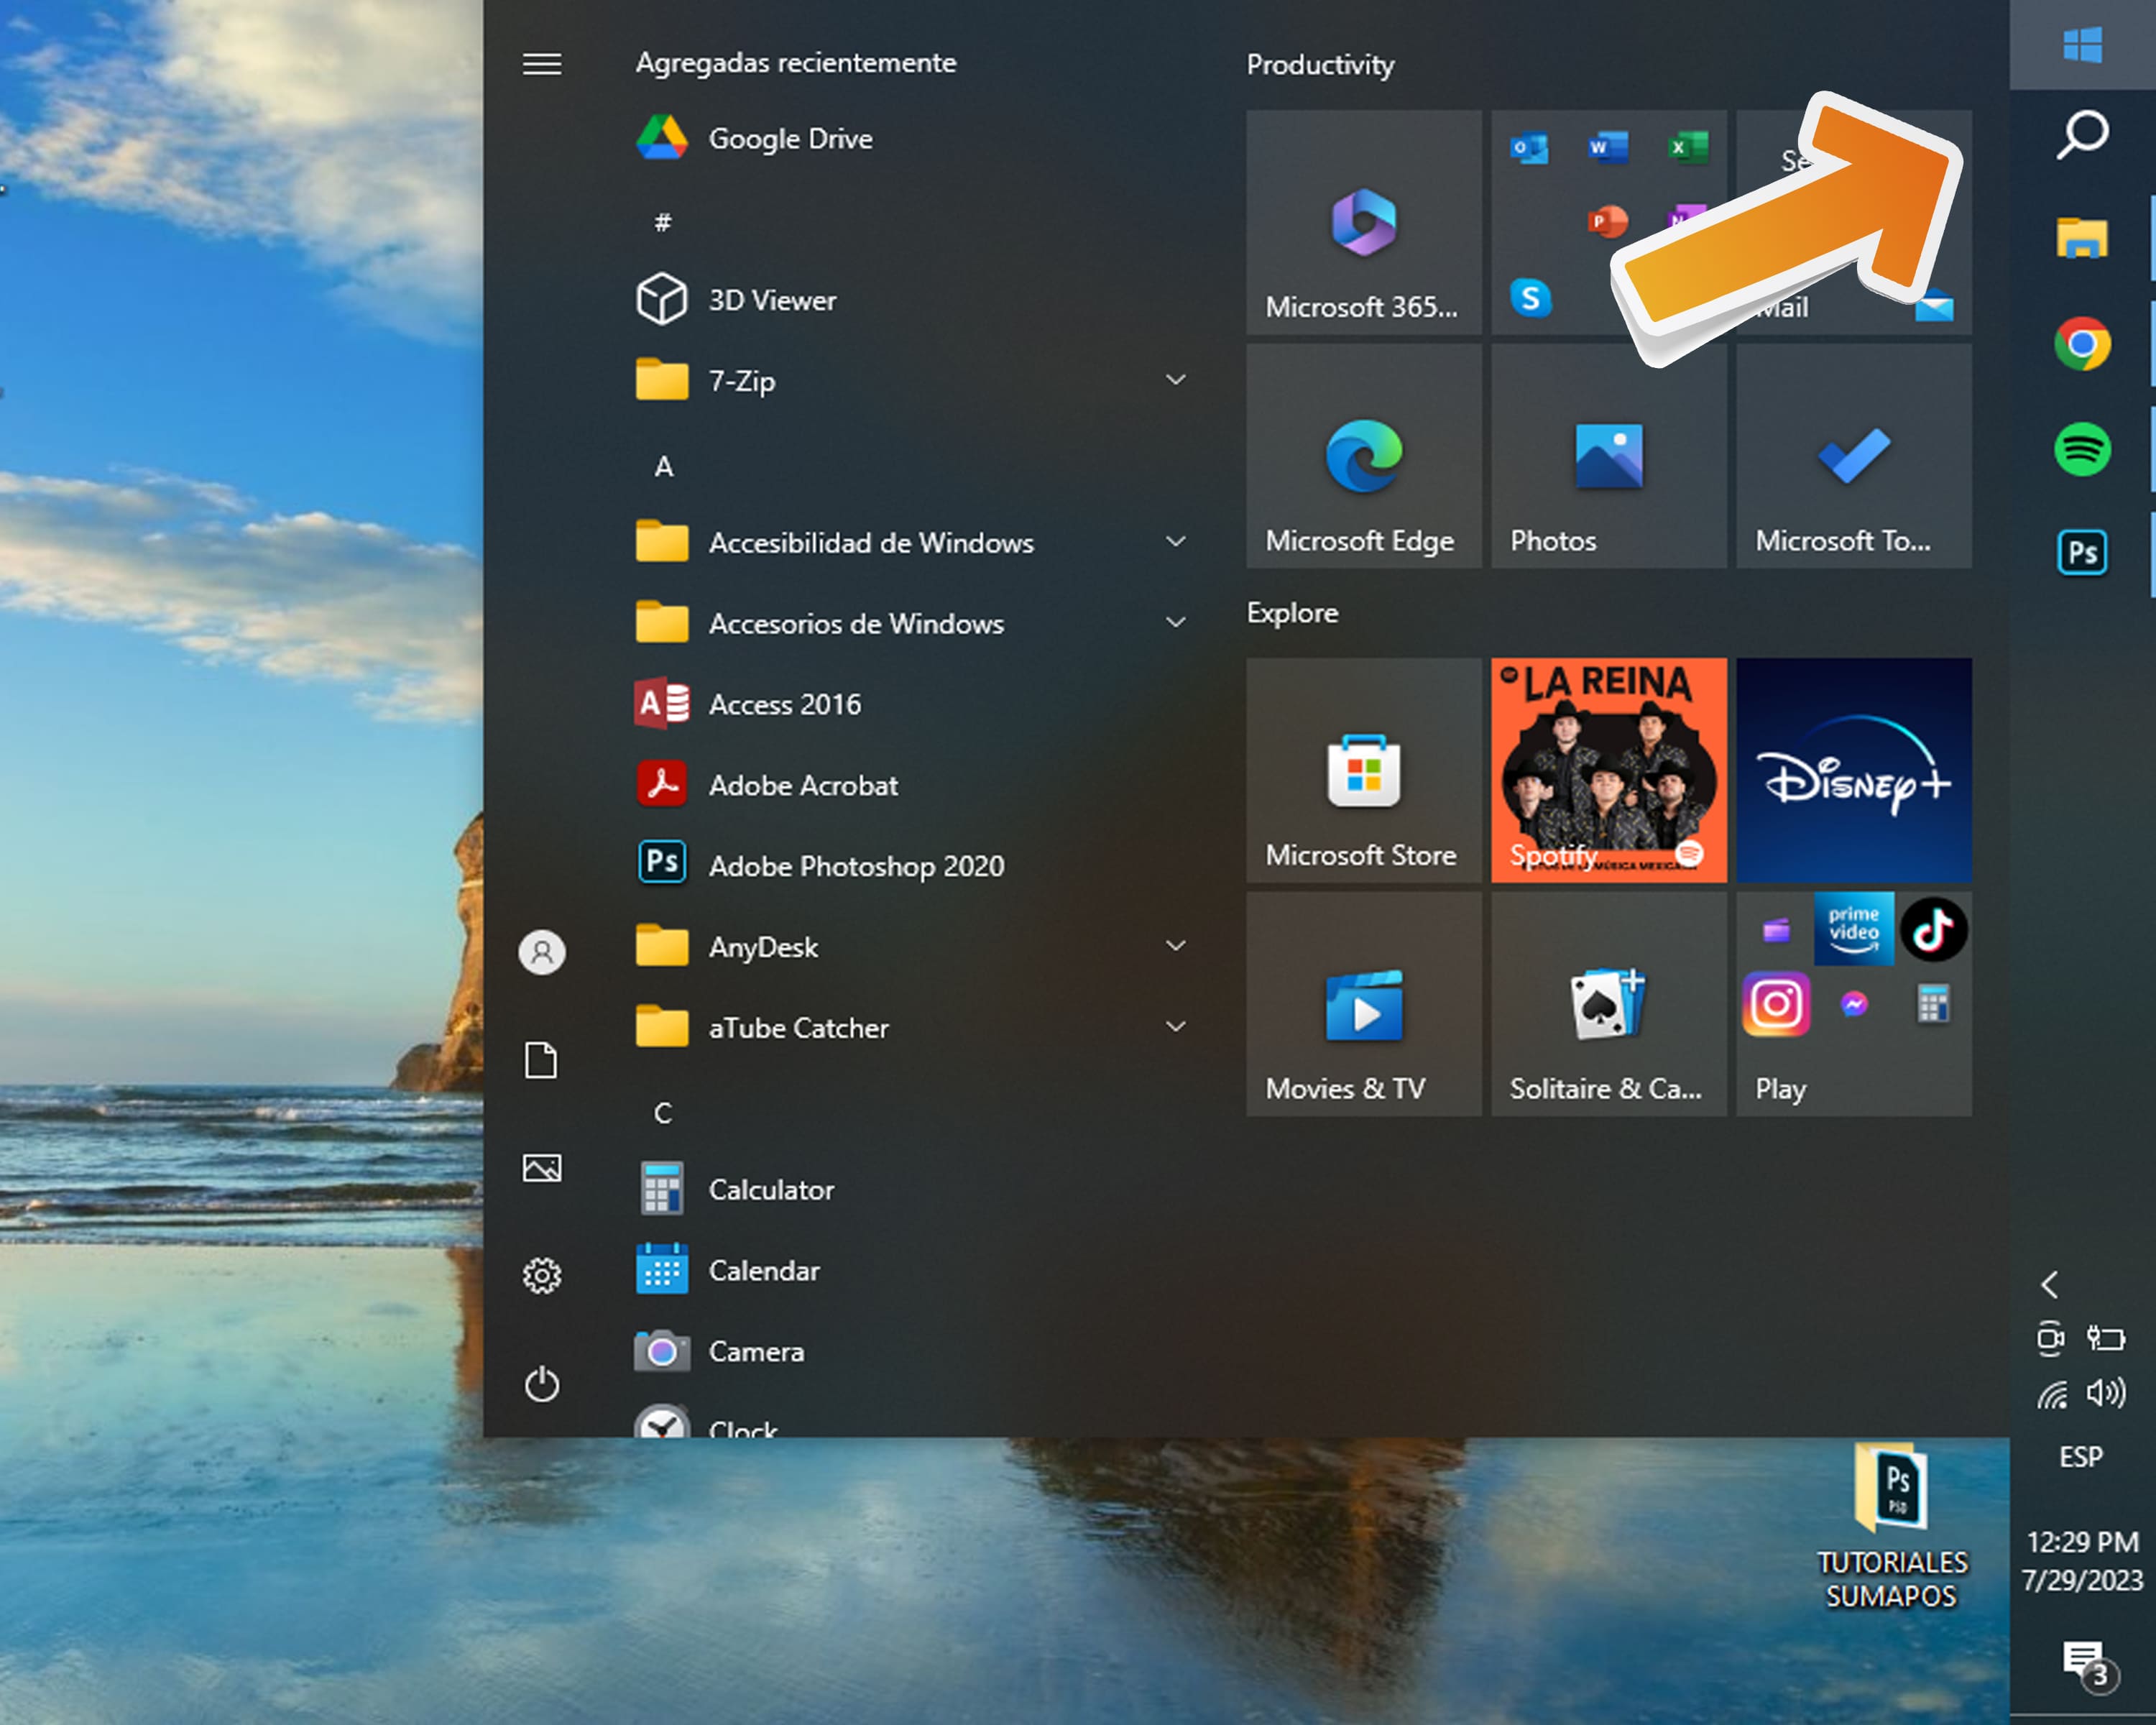This screenshot has width=2156, height=1725.
Task: Open the Settings gear icon
Action: 541,1275
